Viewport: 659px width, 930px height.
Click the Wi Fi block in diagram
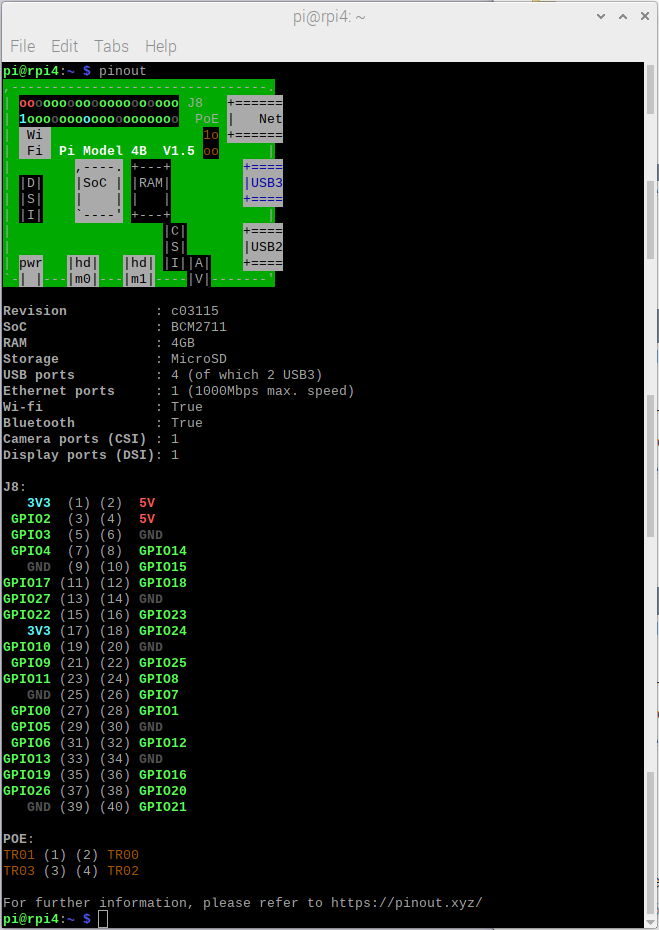click(x=35, y=143)
